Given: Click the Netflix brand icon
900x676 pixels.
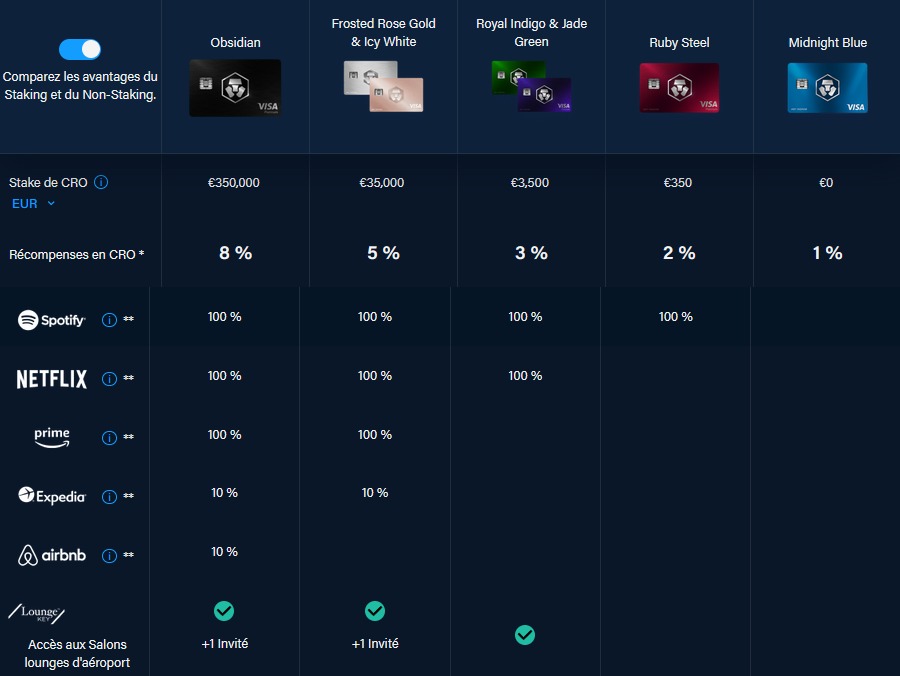Looking at the screenshot, I should point(50,378).
